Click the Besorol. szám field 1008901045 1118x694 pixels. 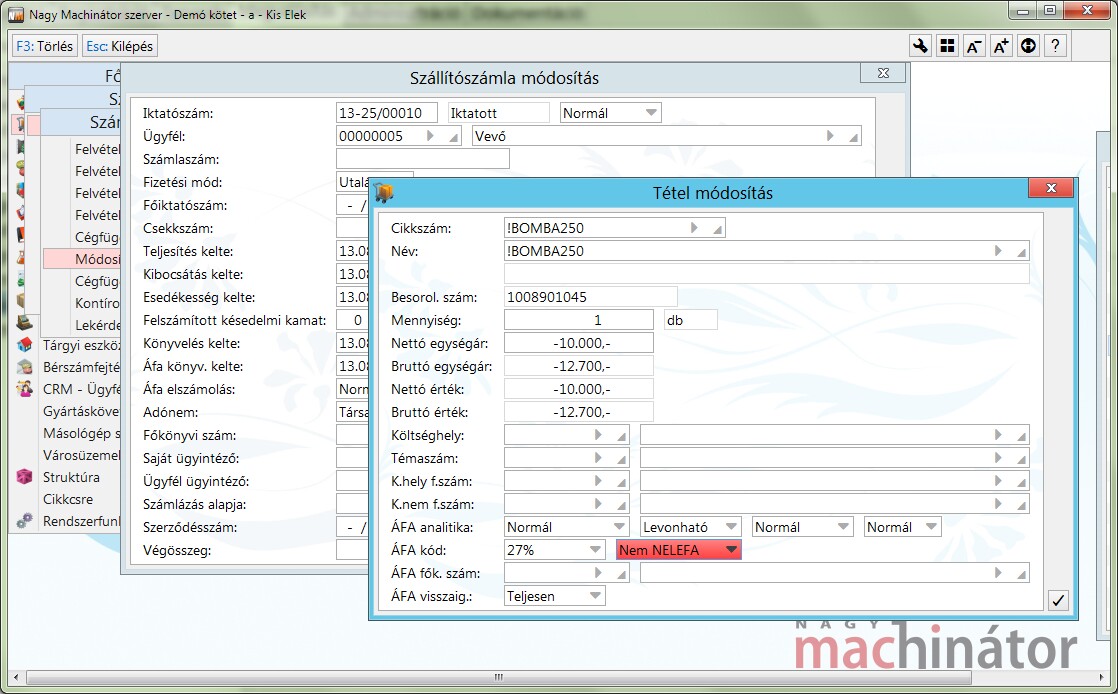pyautogui.click(x=590, y=297)
